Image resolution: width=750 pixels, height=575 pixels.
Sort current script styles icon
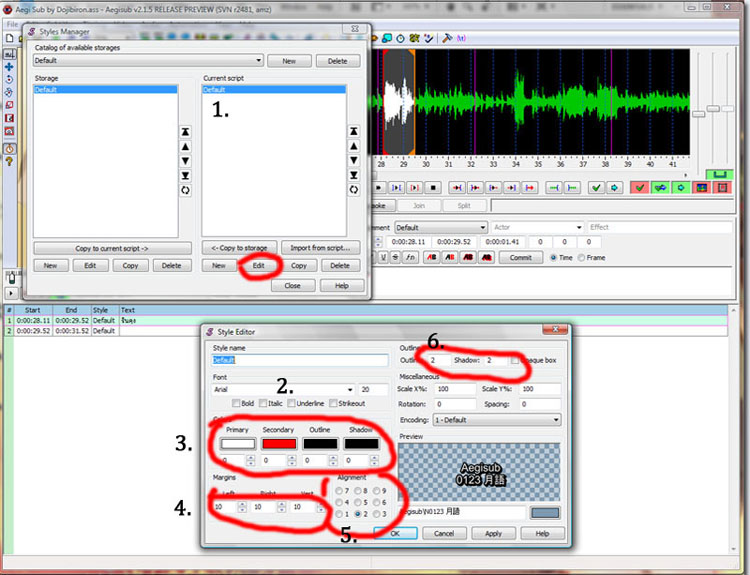(353, 190)
